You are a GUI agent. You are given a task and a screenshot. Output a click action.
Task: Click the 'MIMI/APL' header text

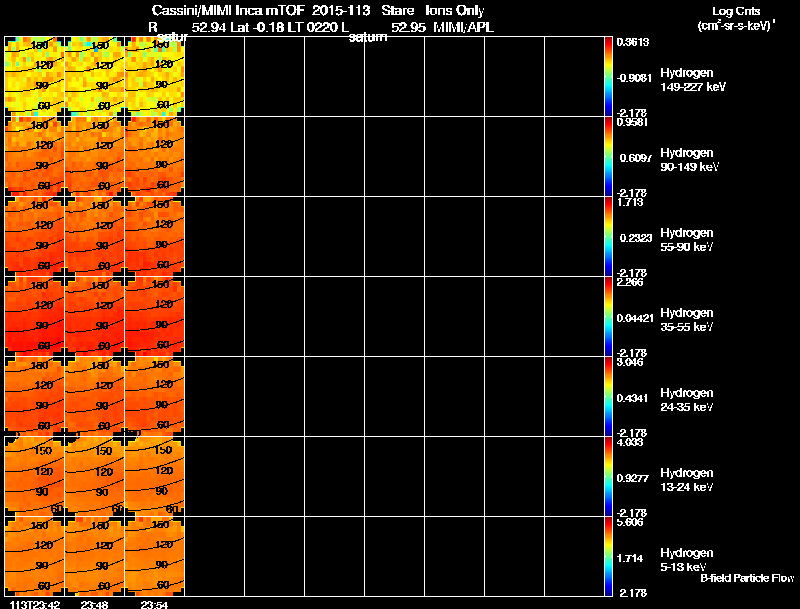(463, 27)
